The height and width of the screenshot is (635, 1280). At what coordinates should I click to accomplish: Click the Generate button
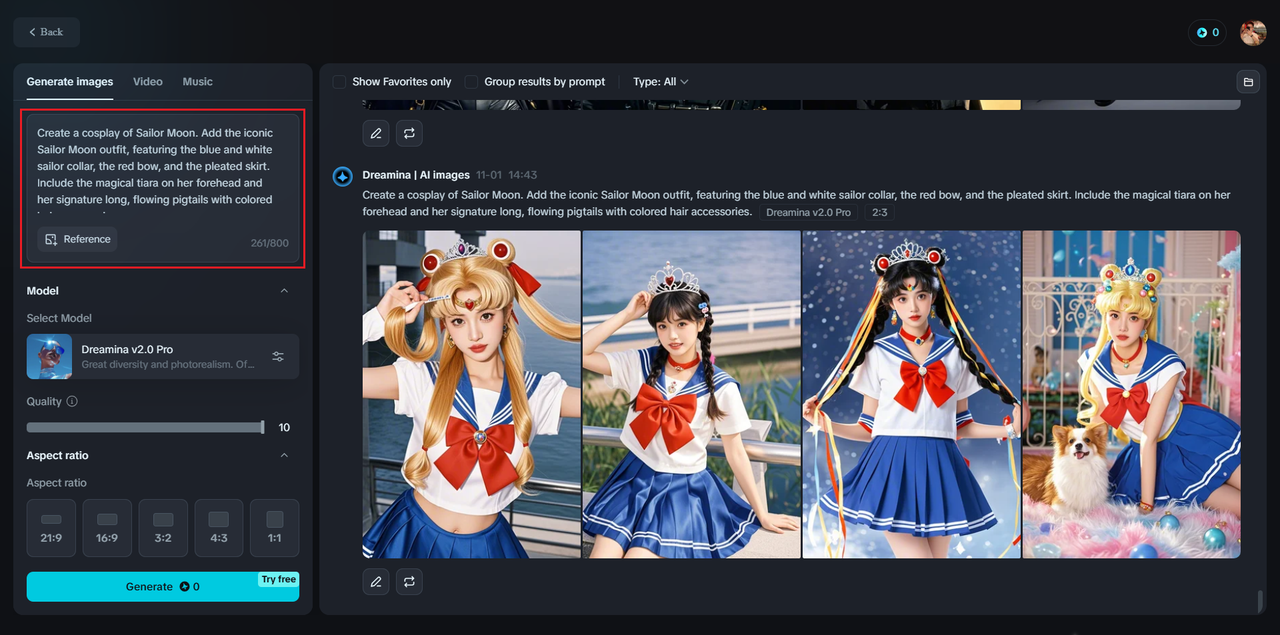(163, 587)
